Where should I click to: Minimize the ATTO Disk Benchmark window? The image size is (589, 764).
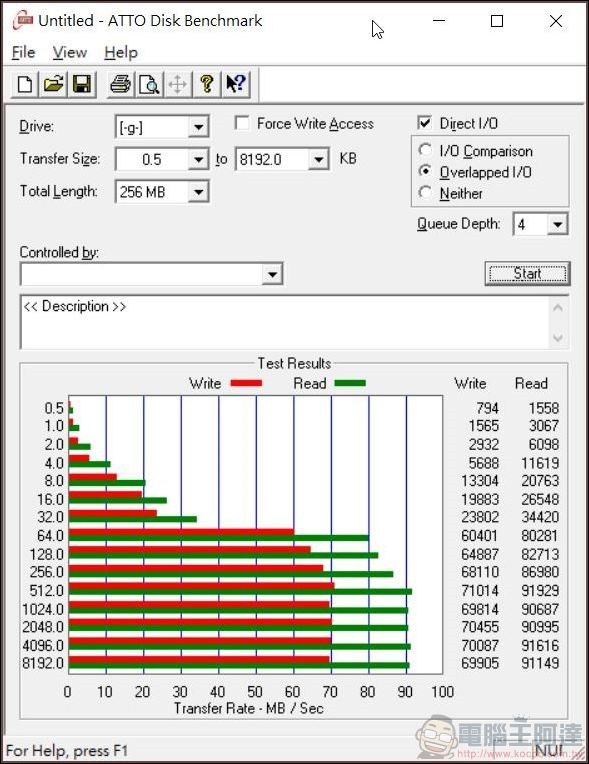click(439, 21)
